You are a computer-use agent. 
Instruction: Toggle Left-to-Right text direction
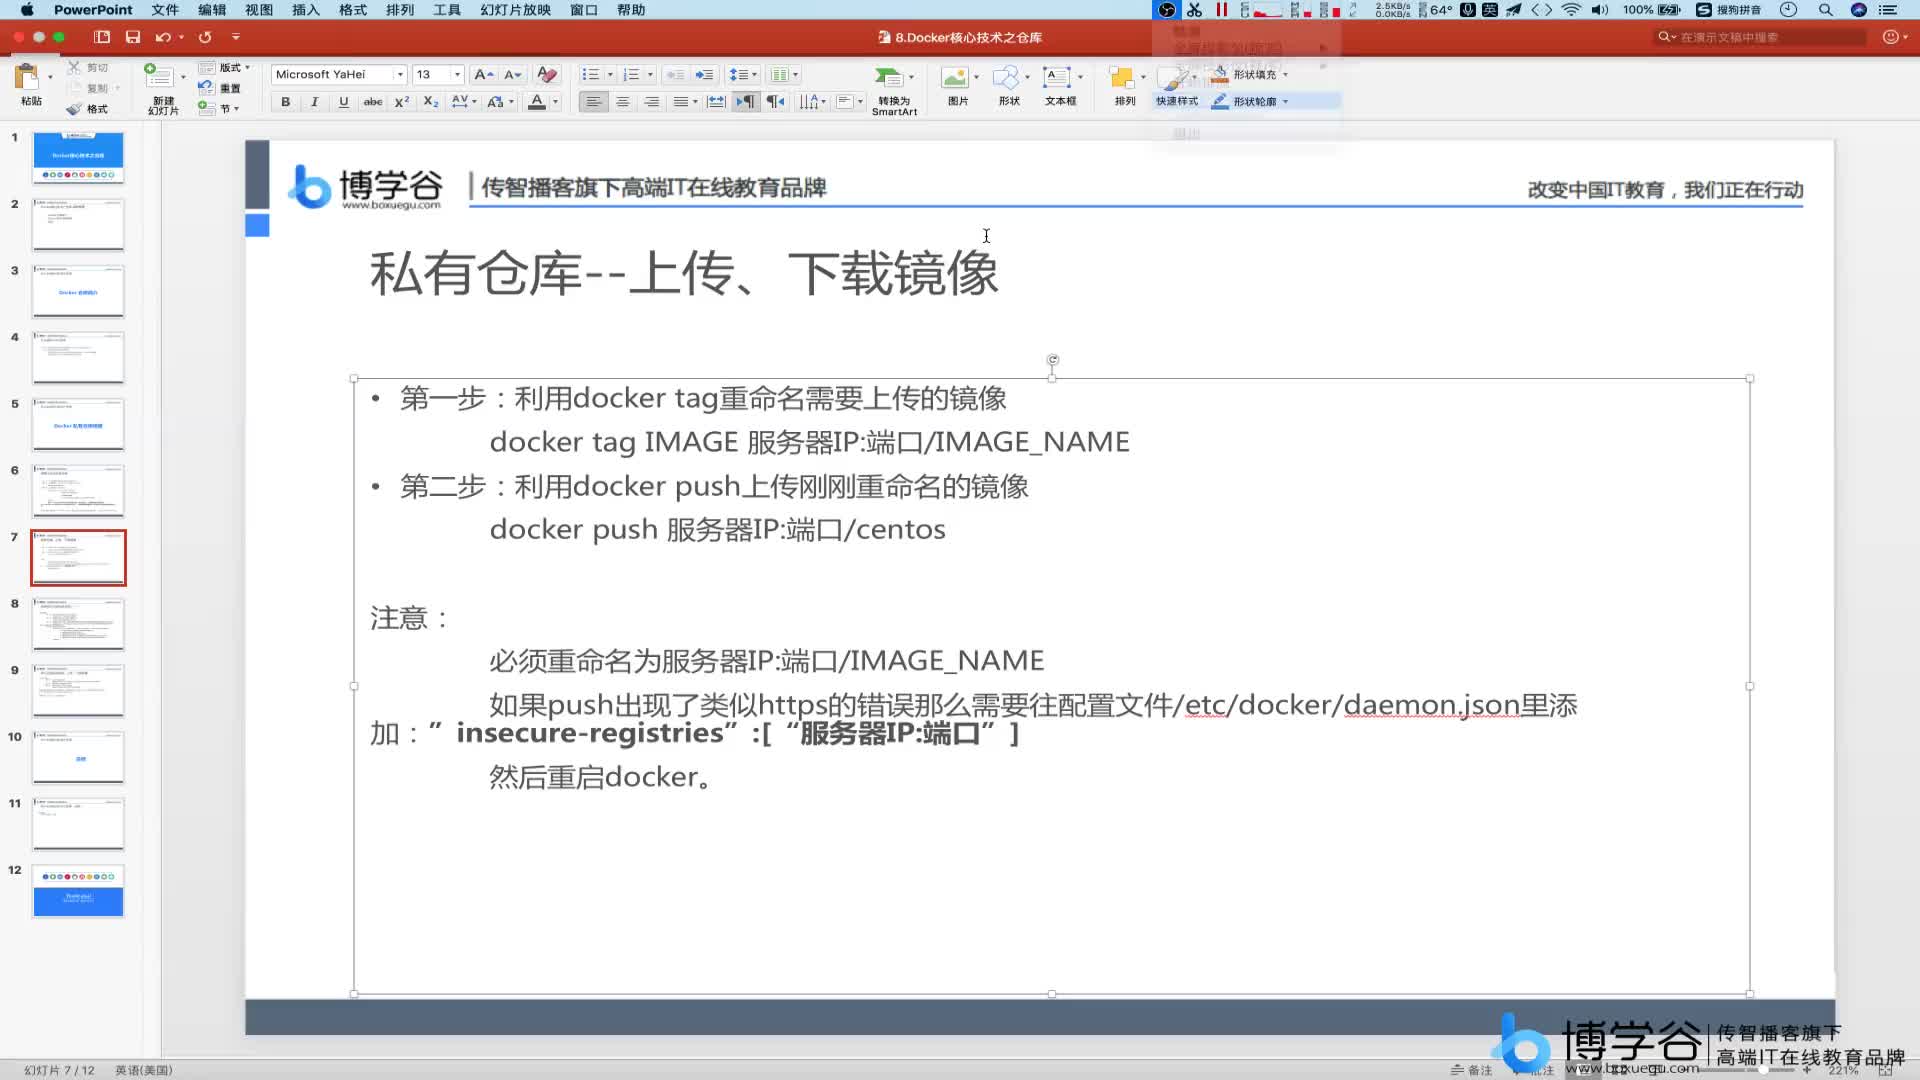click(746, 102)
